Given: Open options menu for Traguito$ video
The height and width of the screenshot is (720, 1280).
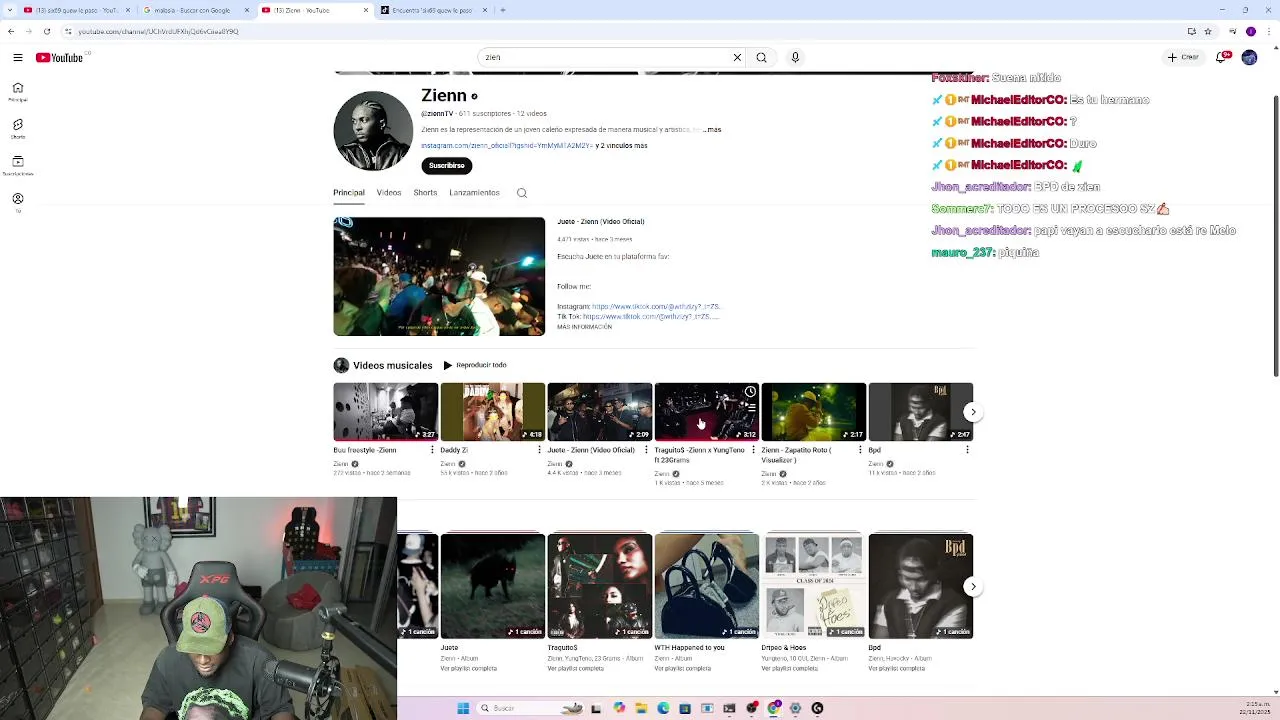Looking at the screenshot, I should click(x=753, y=450).
